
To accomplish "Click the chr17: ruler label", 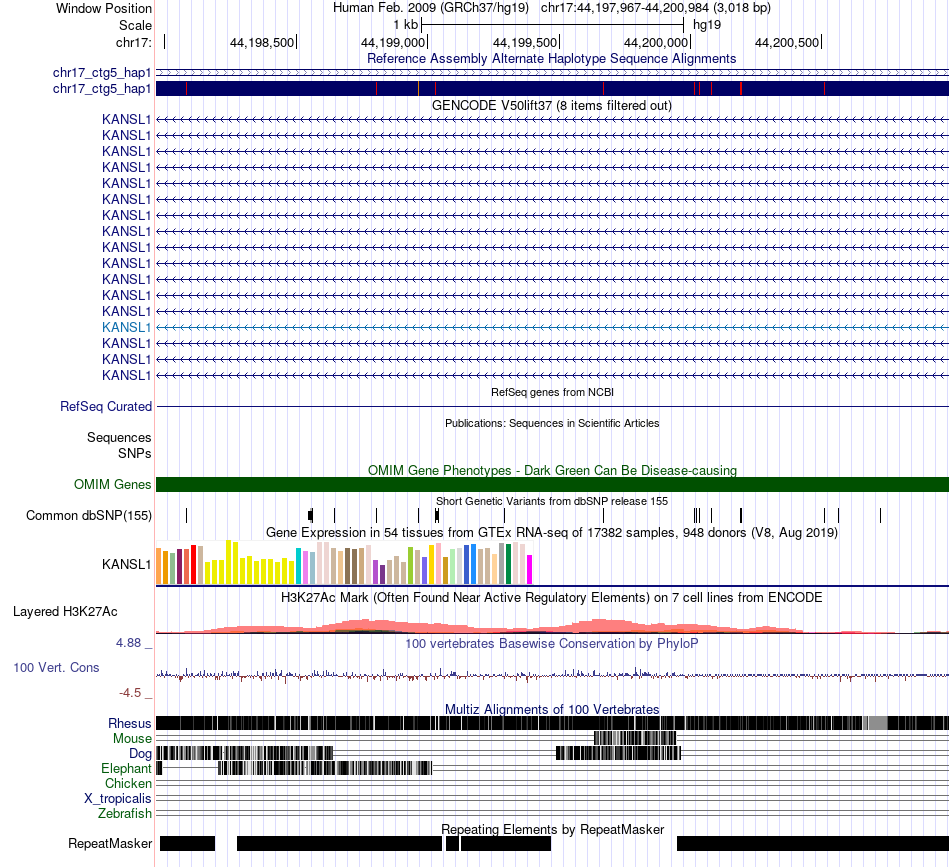I will [x=133, y=42].
